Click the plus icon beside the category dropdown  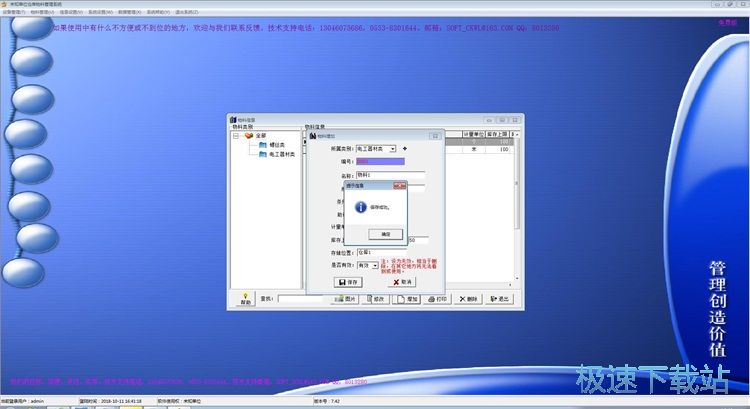coord(405,149)
